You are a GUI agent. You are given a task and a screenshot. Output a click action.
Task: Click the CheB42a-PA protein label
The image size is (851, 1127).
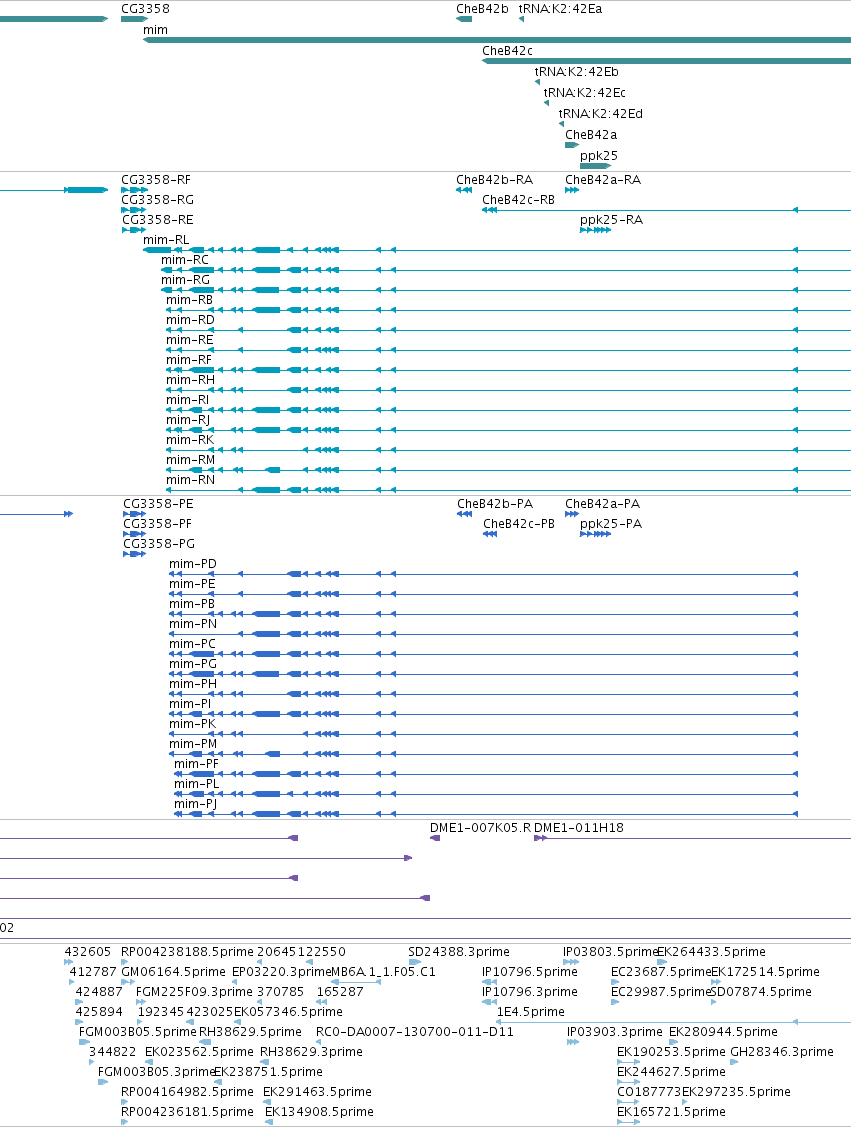point(602,504)
